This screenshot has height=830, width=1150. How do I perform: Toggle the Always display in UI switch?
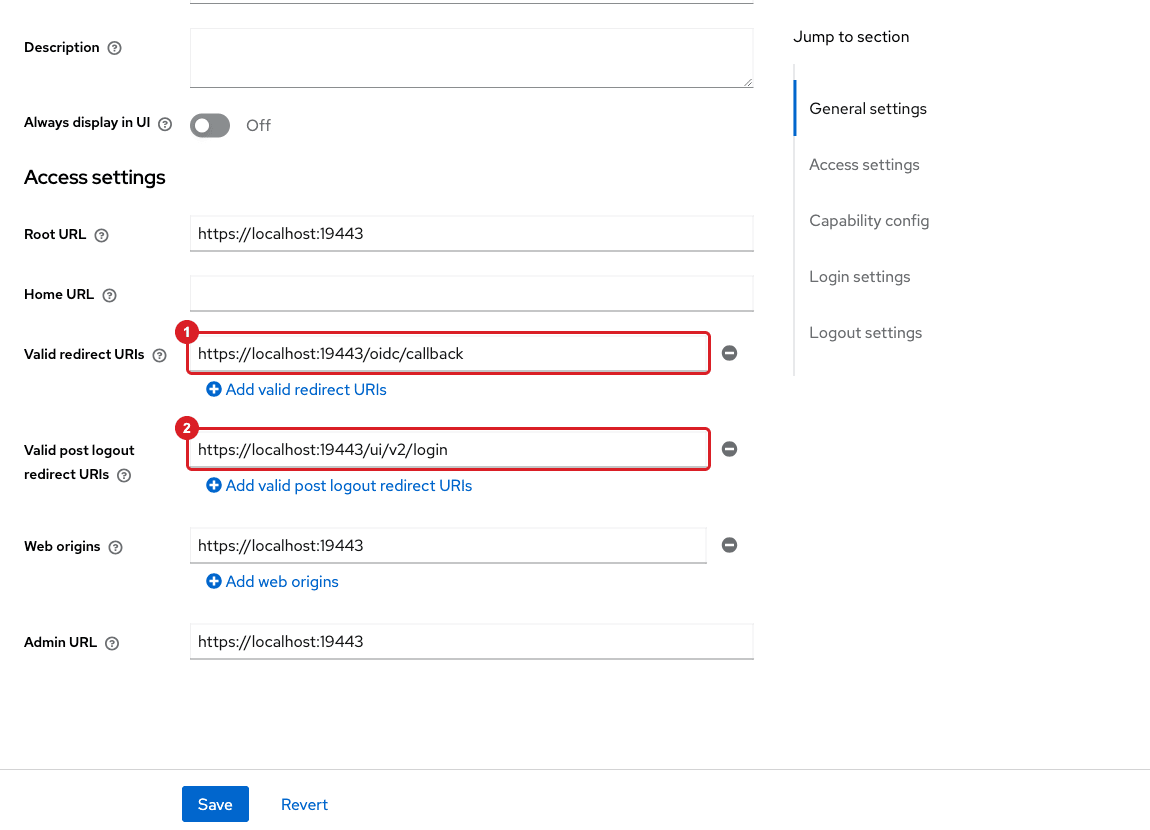coord(210,125)
